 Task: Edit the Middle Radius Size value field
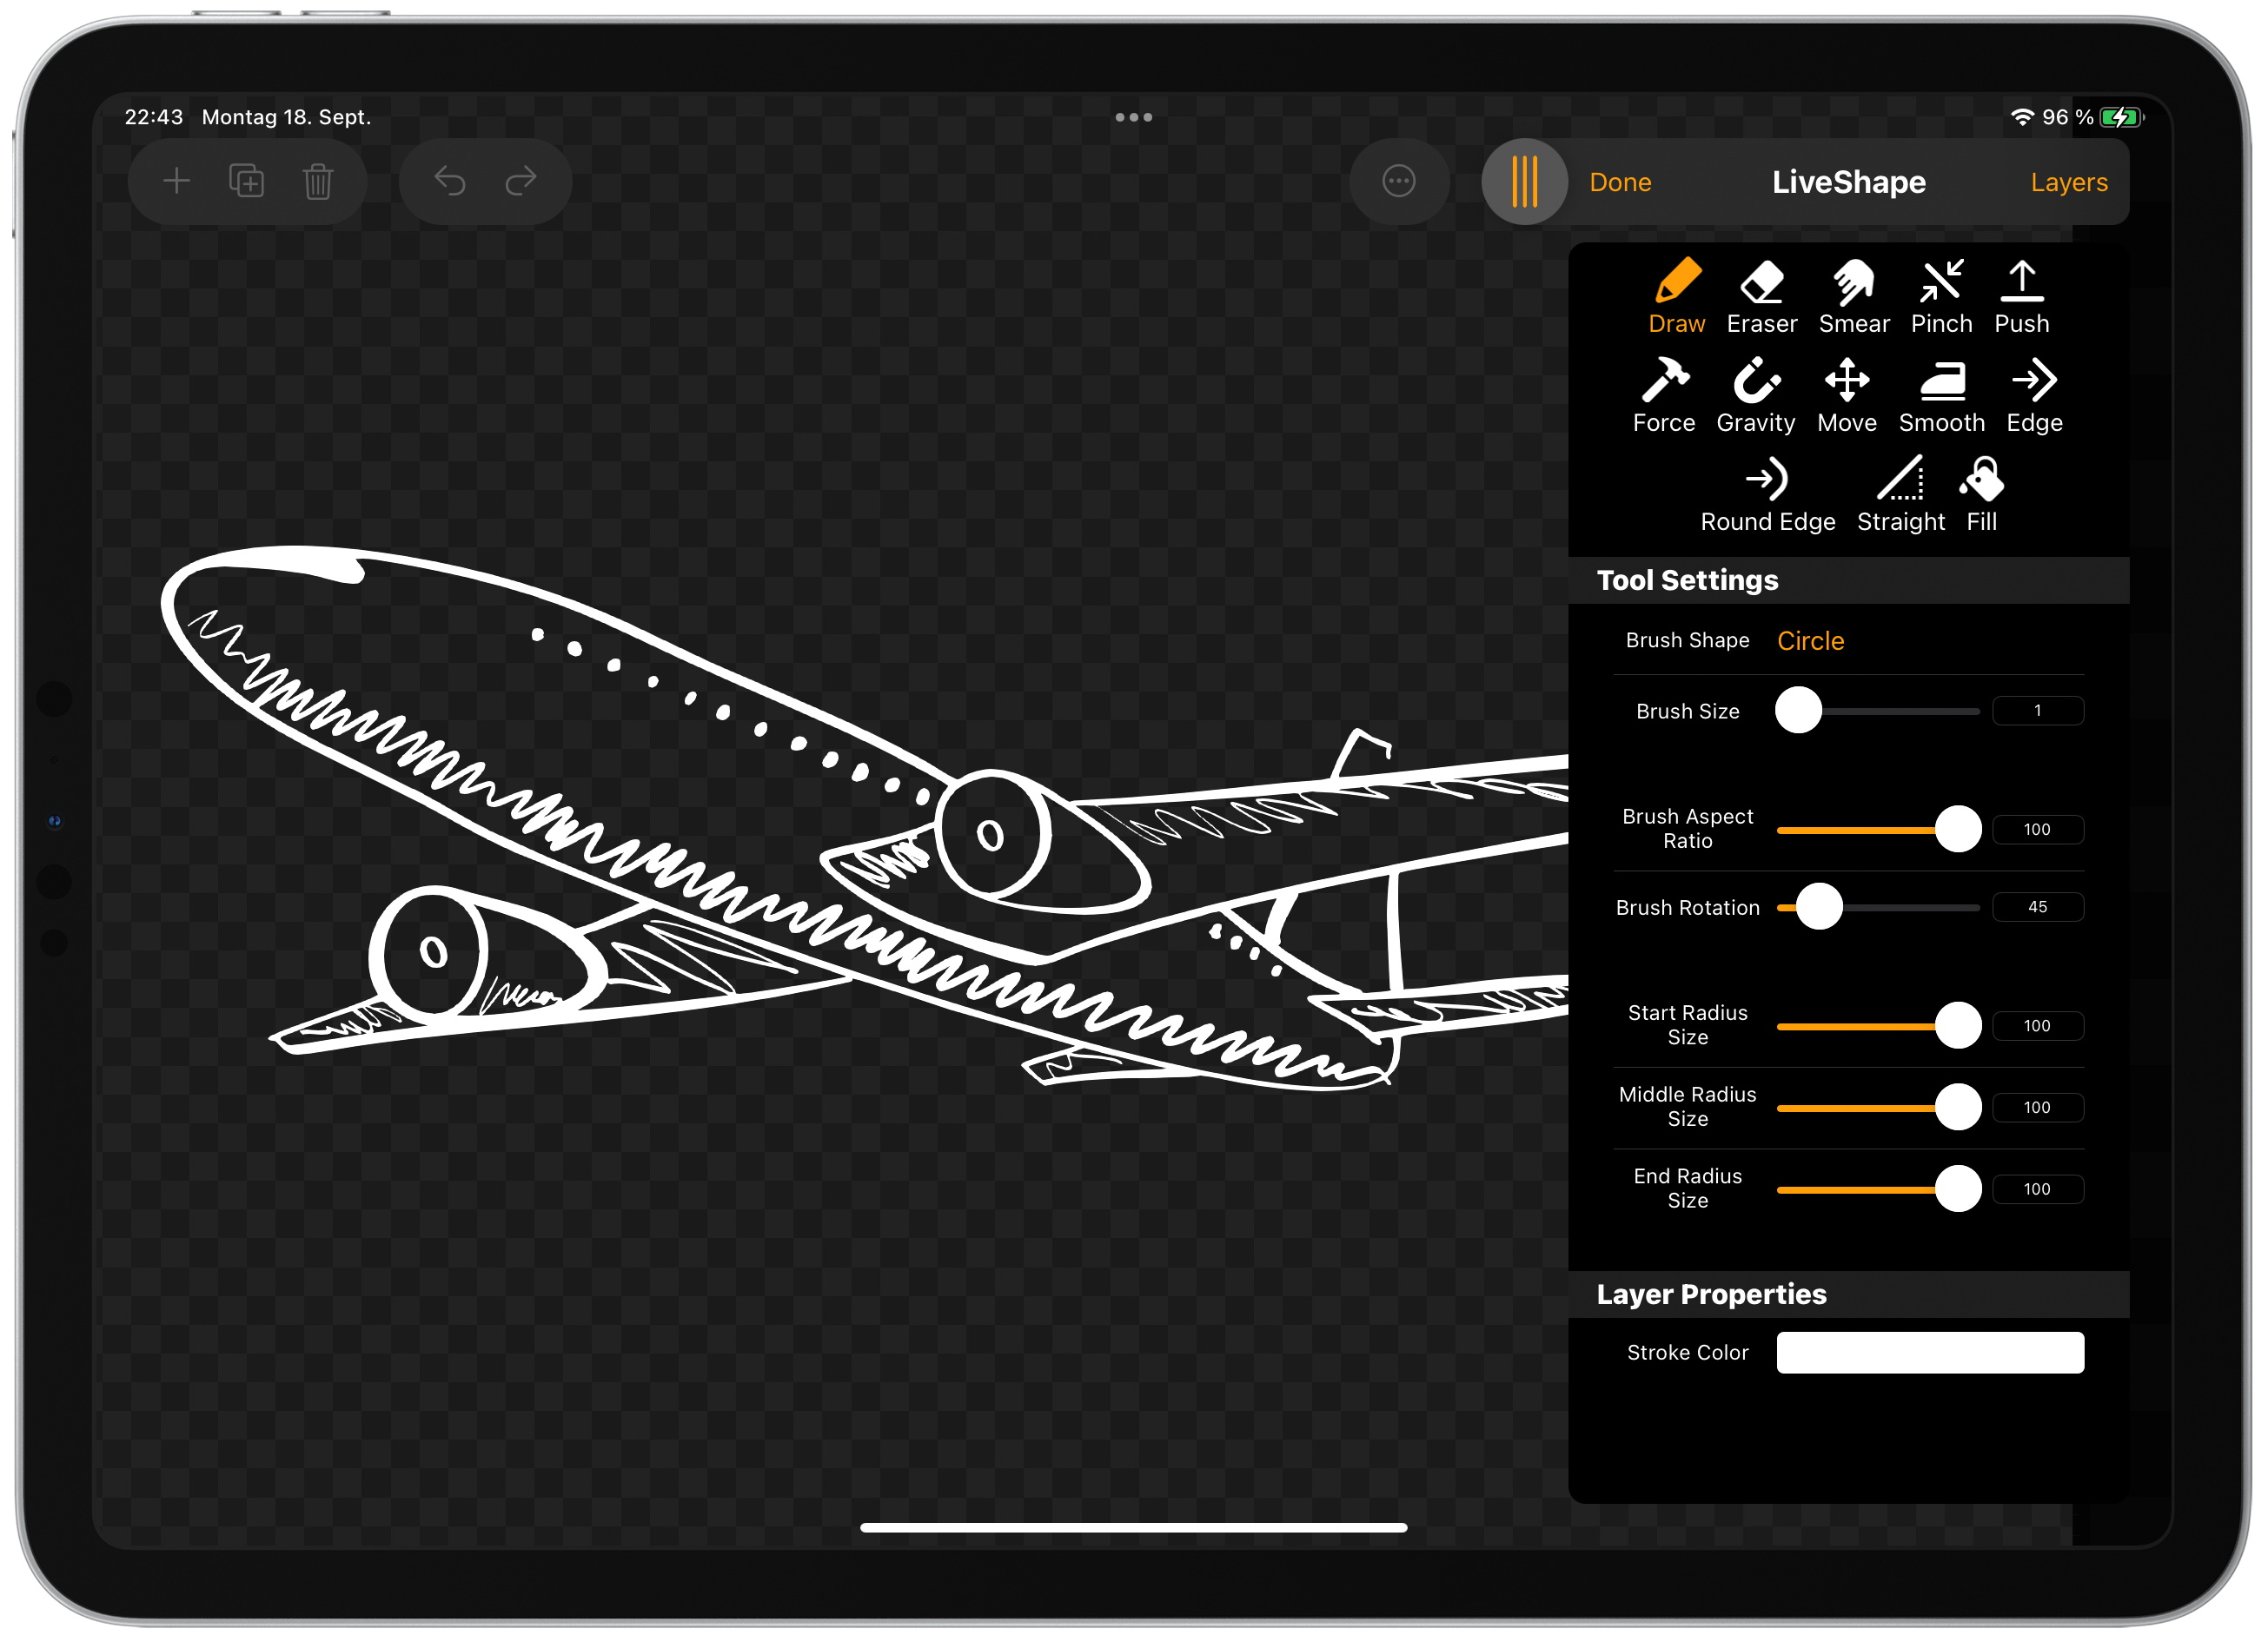[2037, 1107]
